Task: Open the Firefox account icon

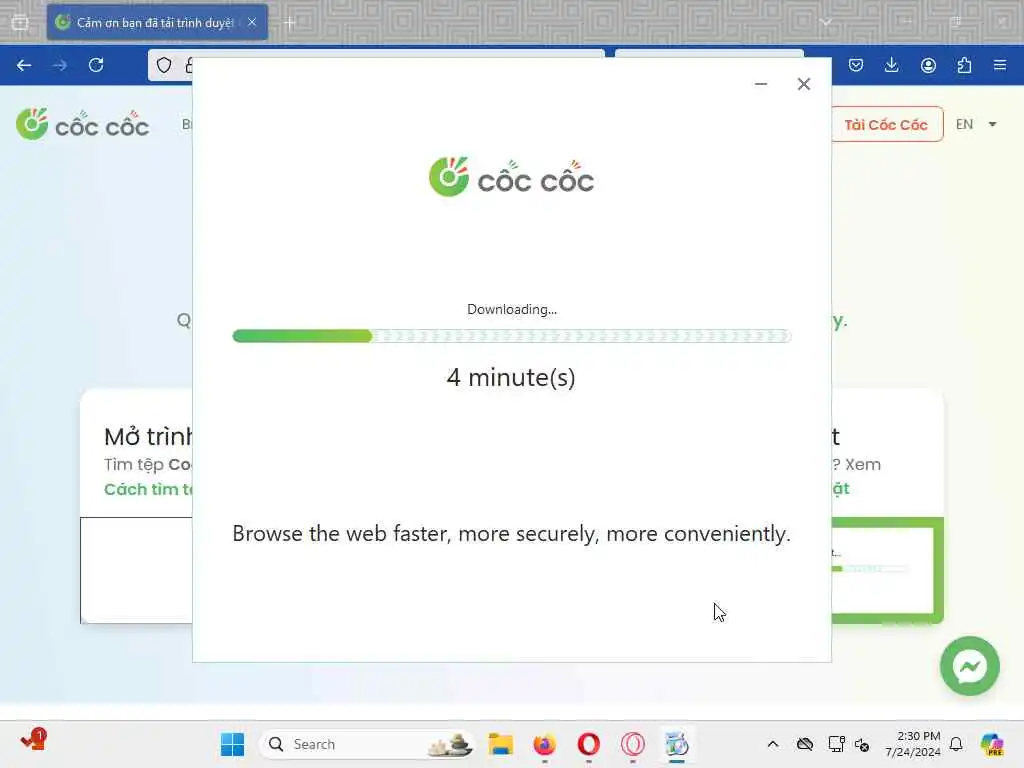Action: coord(928,65)
